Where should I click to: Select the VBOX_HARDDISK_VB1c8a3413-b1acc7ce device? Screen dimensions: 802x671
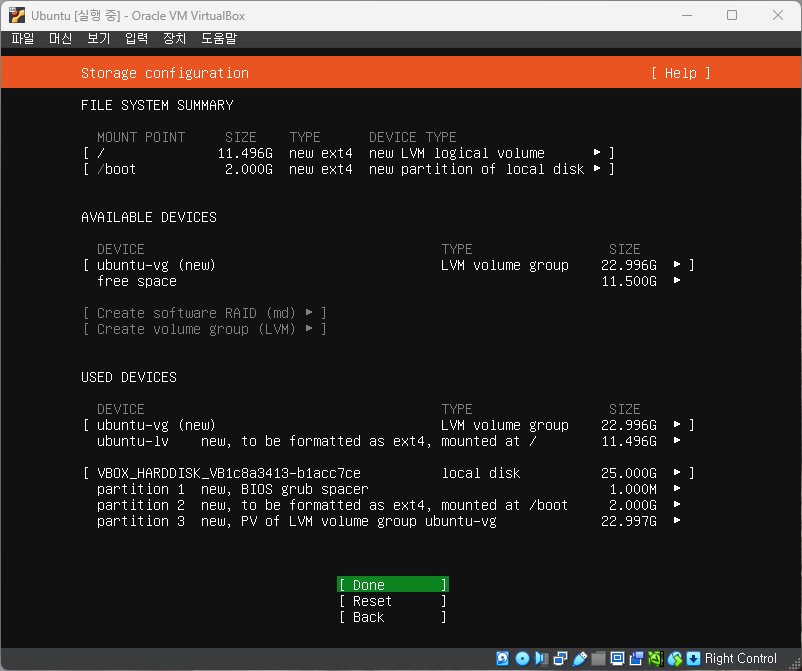pos(229,473)
